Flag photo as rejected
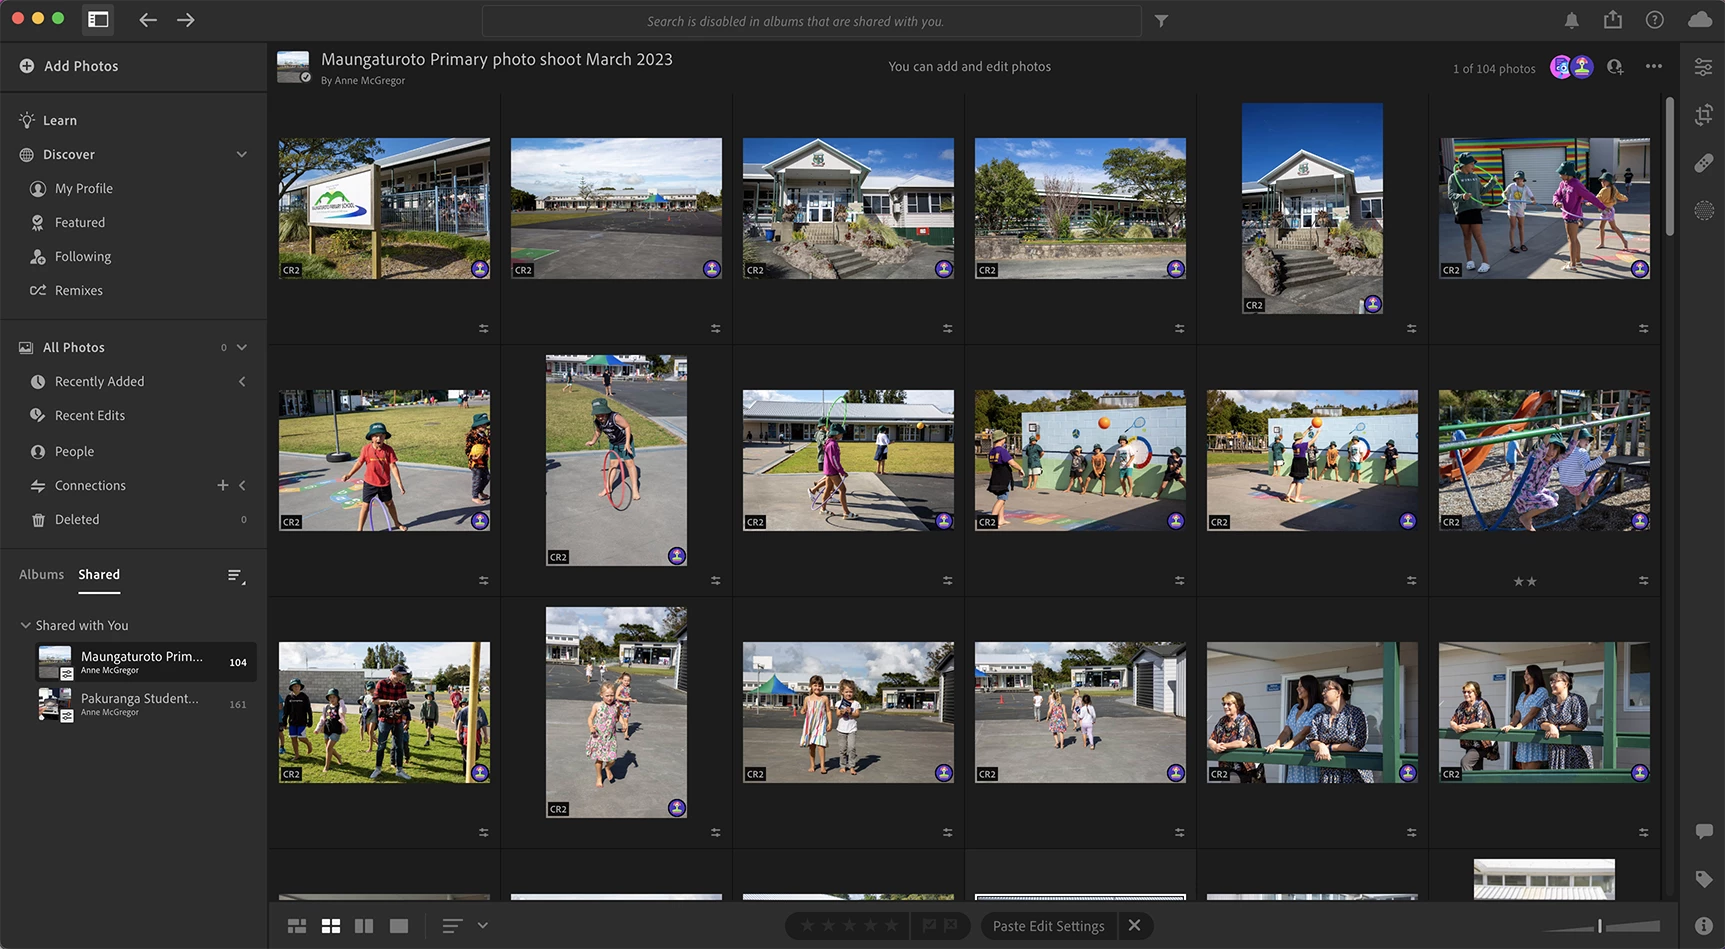The height and width of the screenshot is (949, 1725). [x=950, y=926]
